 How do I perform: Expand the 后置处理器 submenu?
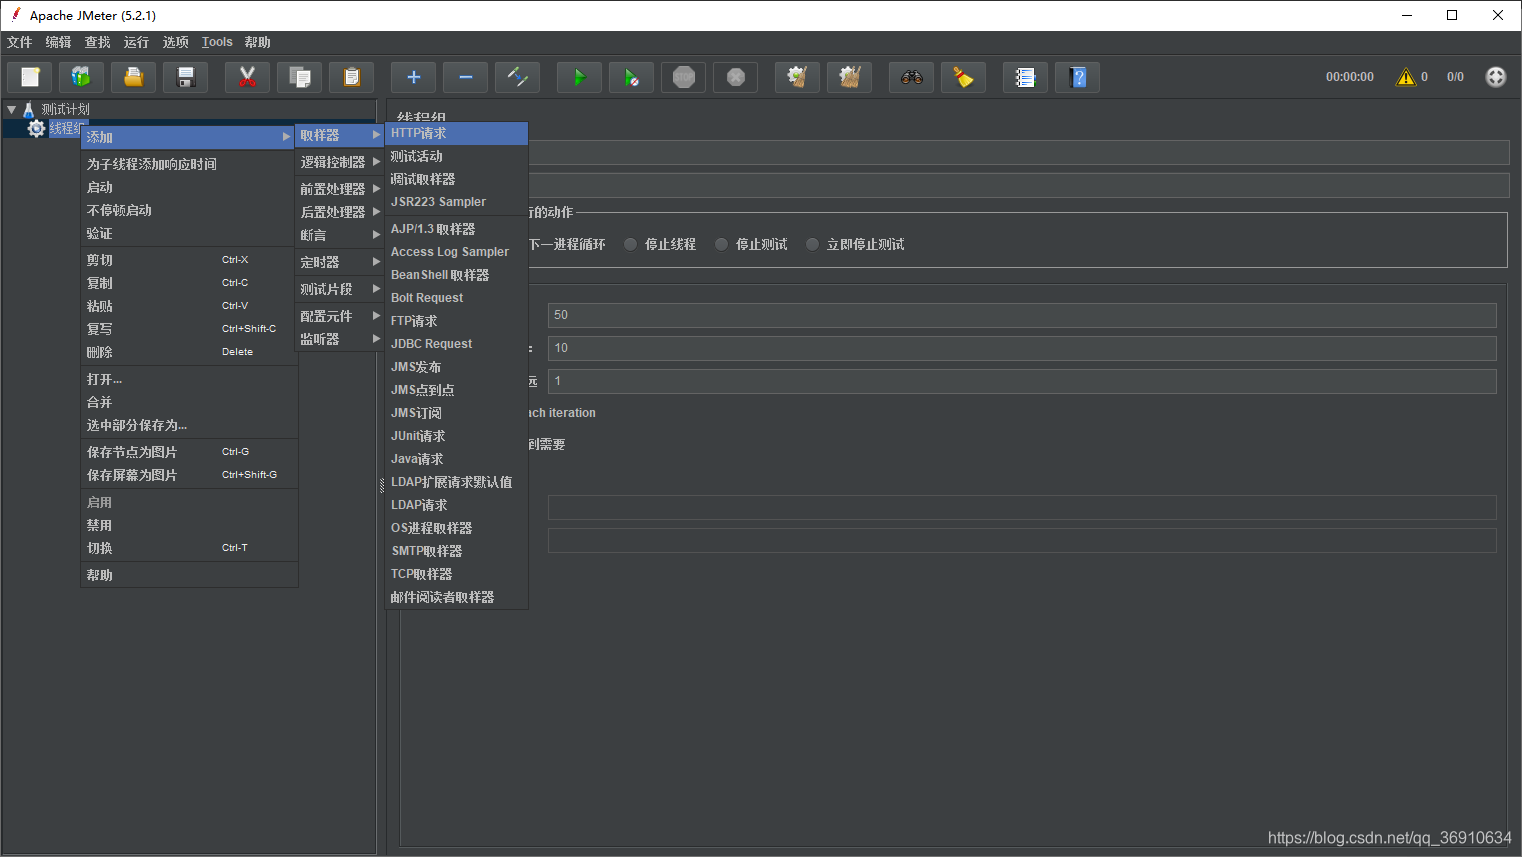[340, 212]
